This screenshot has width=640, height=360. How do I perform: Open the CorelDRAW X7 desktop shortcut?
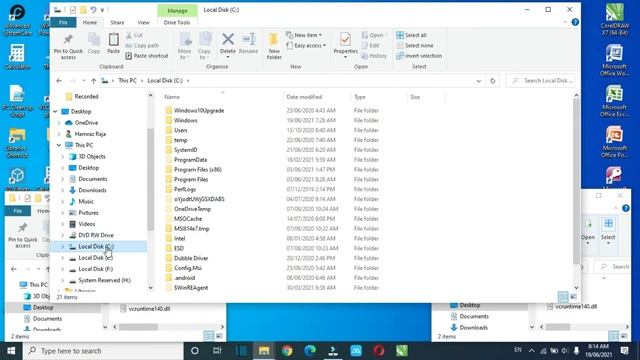coord(614,19)
